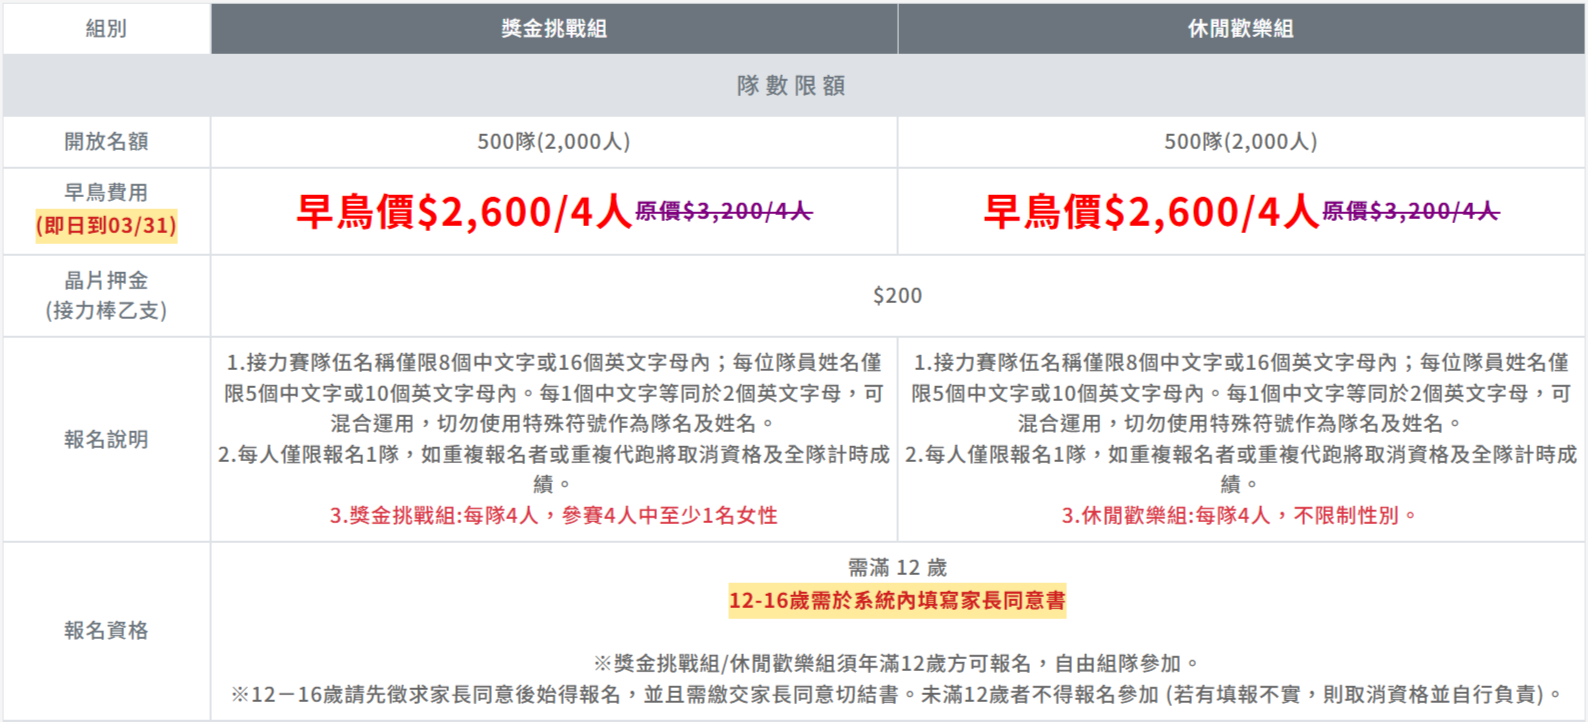Click red text 3.休閒歡樂組:每隊4人，不限制性別
This screenshot has width=1588, height=722.
pos(1241,516)
